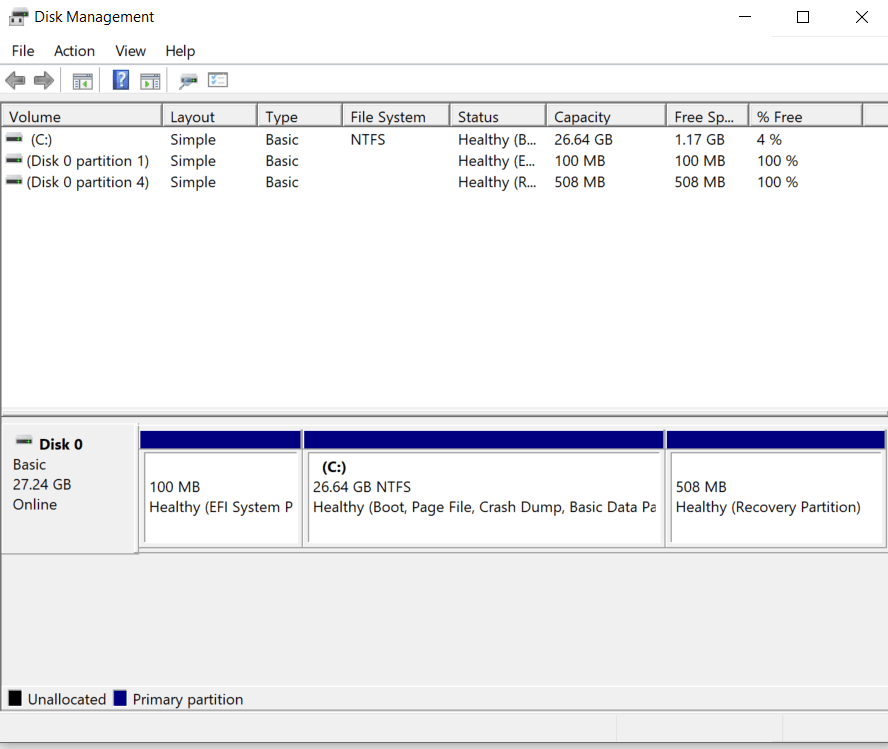
Task: Click the disk-and-key toolbar icon
Action: pos(188,81)
